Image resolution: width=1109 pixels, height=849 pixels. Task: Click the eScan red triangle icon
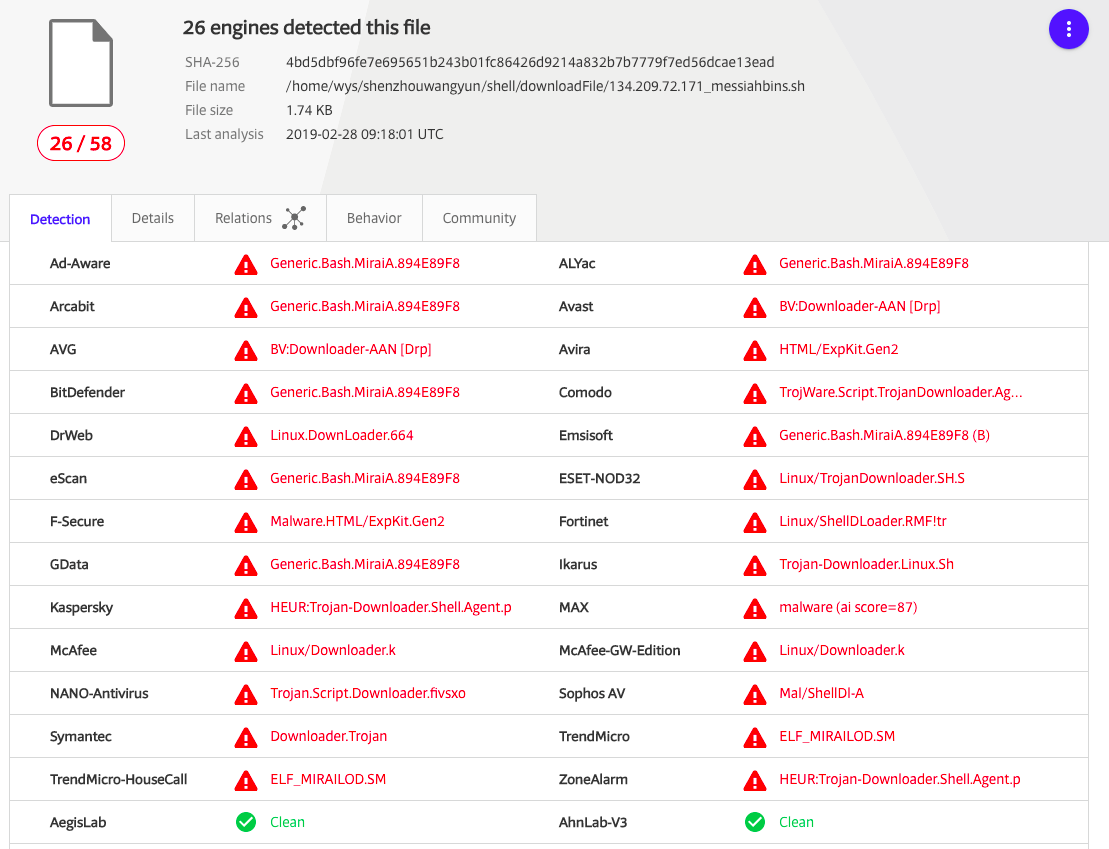coord(246,480)
